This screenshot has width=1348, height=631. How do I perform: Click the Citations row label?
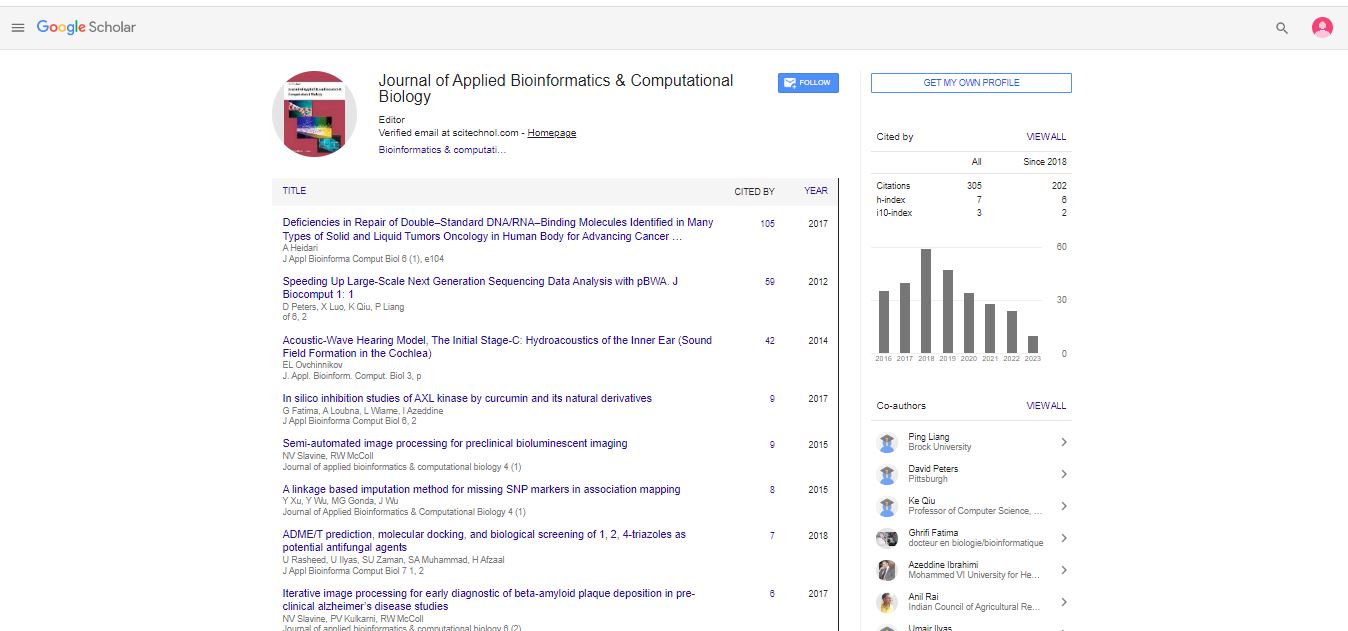coord(894,186)
